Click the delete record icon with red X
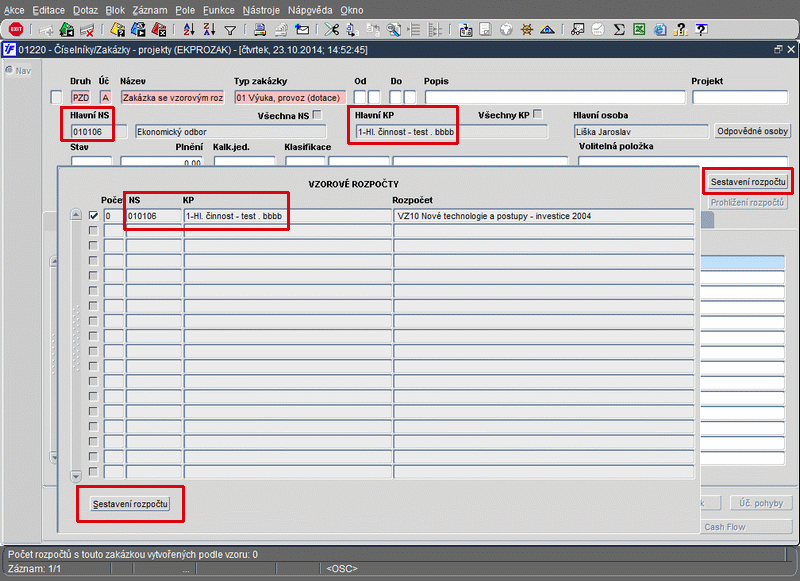Image resolution: width=800 pixels, height=581 pixels. click(87, 30)
